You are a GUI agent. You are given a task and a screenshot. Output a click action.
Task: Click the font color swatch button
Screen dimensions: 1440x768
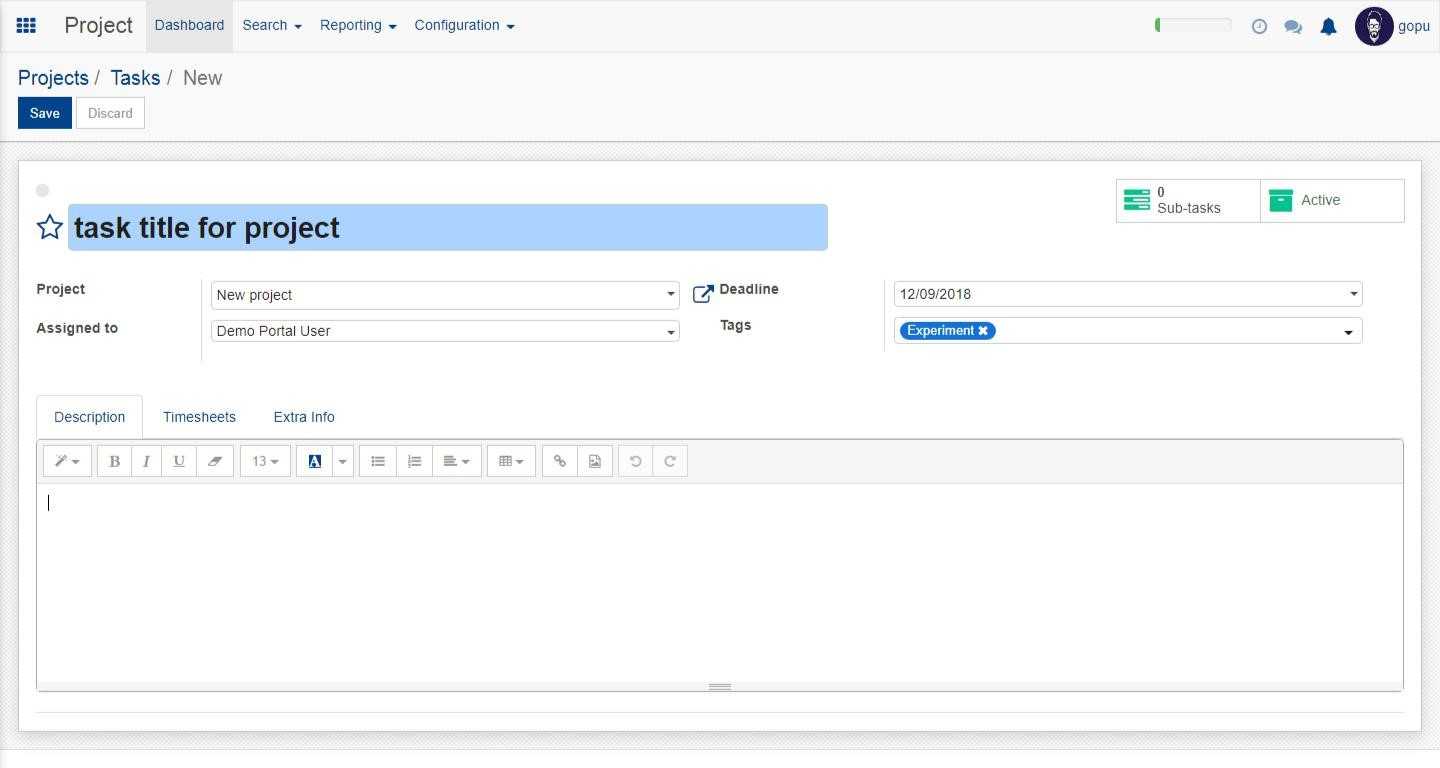pos(314,461)
